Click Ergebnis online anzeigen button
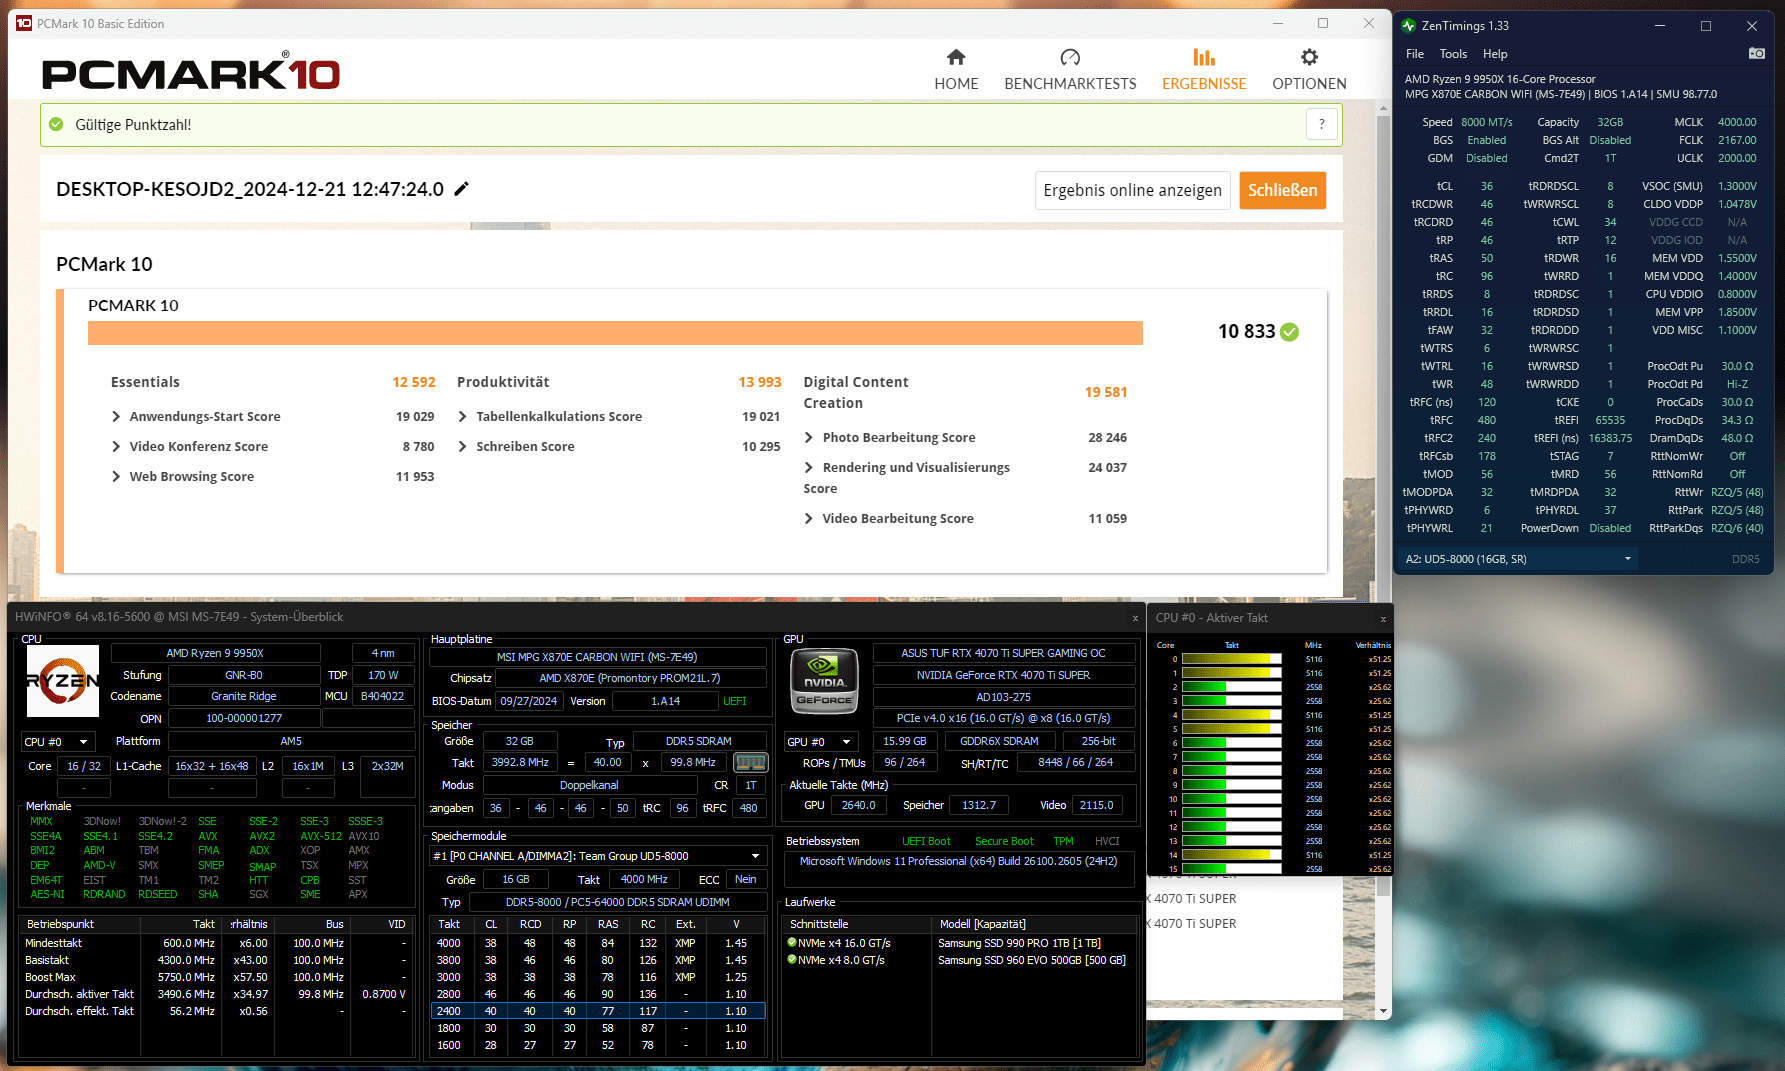1785x1071 pixels. [1132, 190]
